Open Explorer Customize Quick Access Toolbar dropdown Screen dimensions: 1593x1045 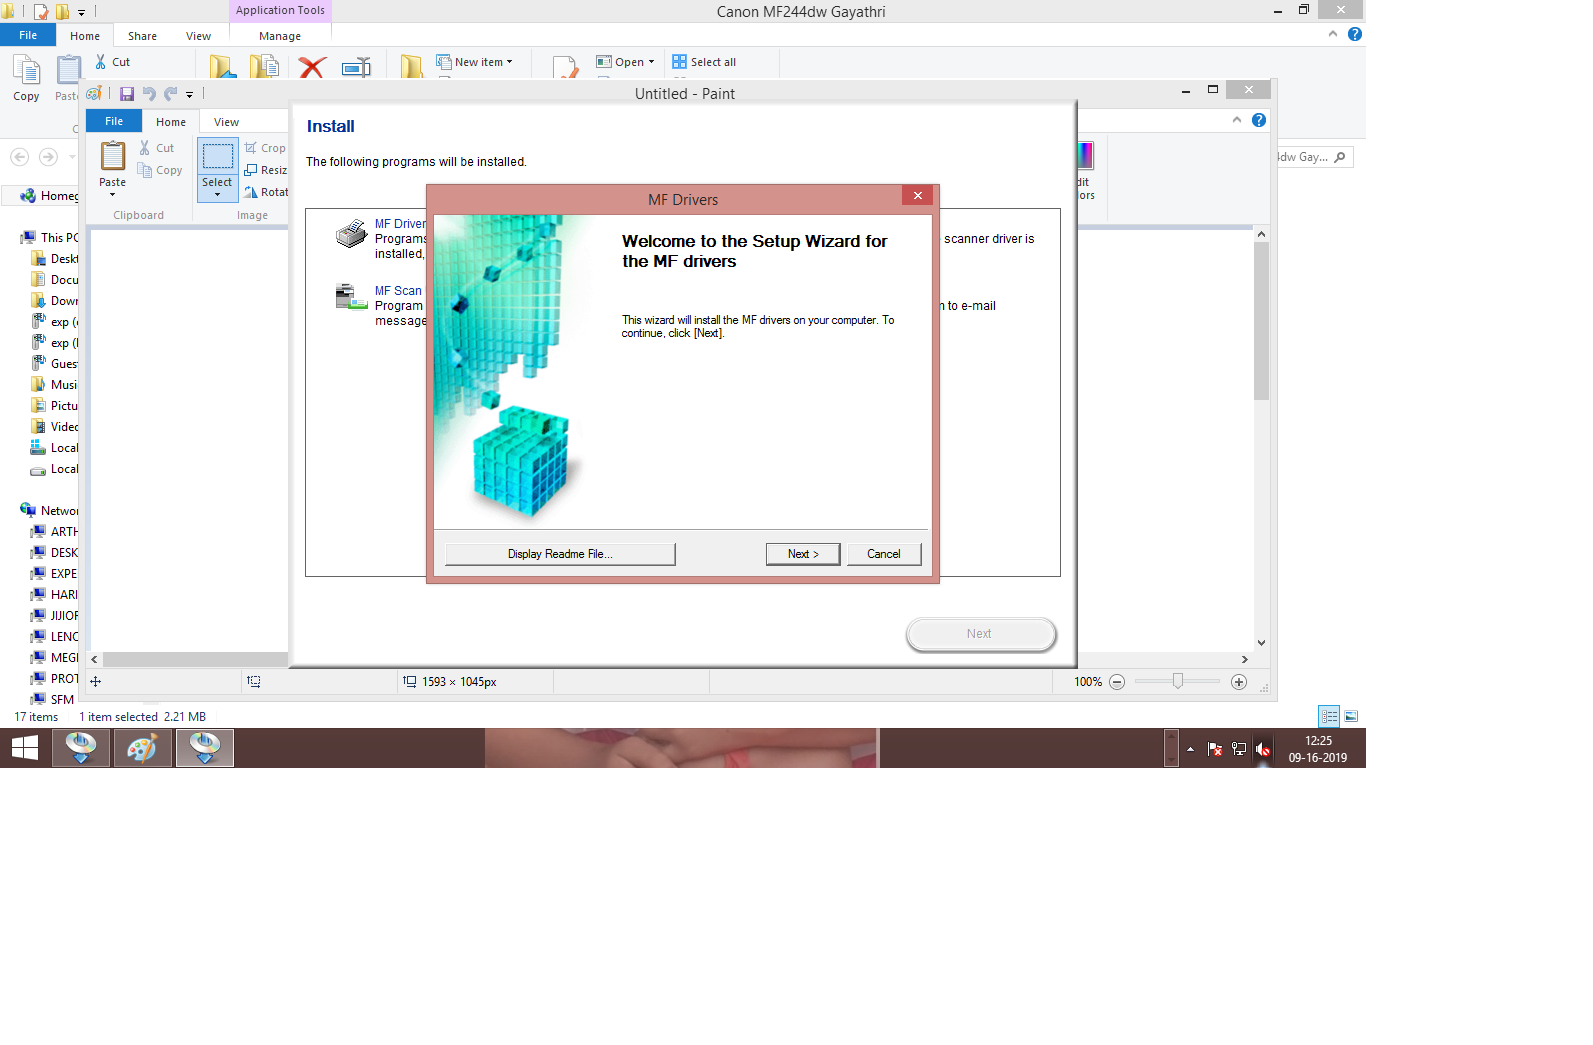[81, 13]
